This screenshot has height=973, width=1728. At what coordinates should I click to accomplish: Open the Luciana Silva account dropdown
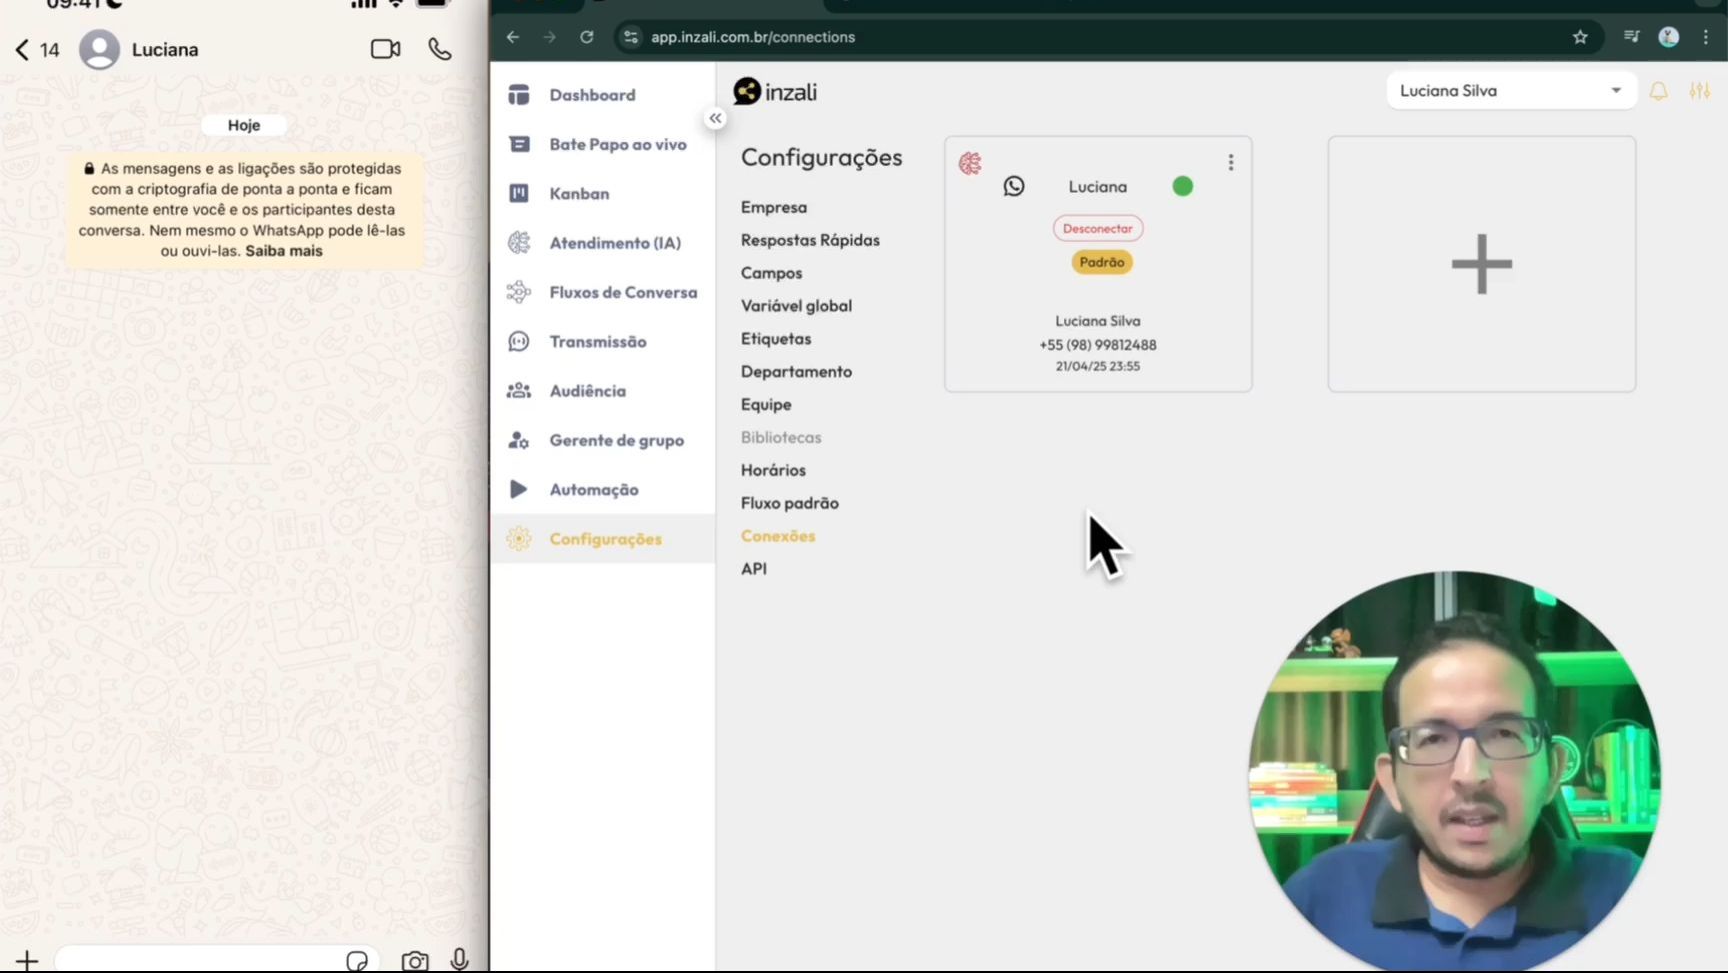pyautogui.click(x=1511, y=91)
